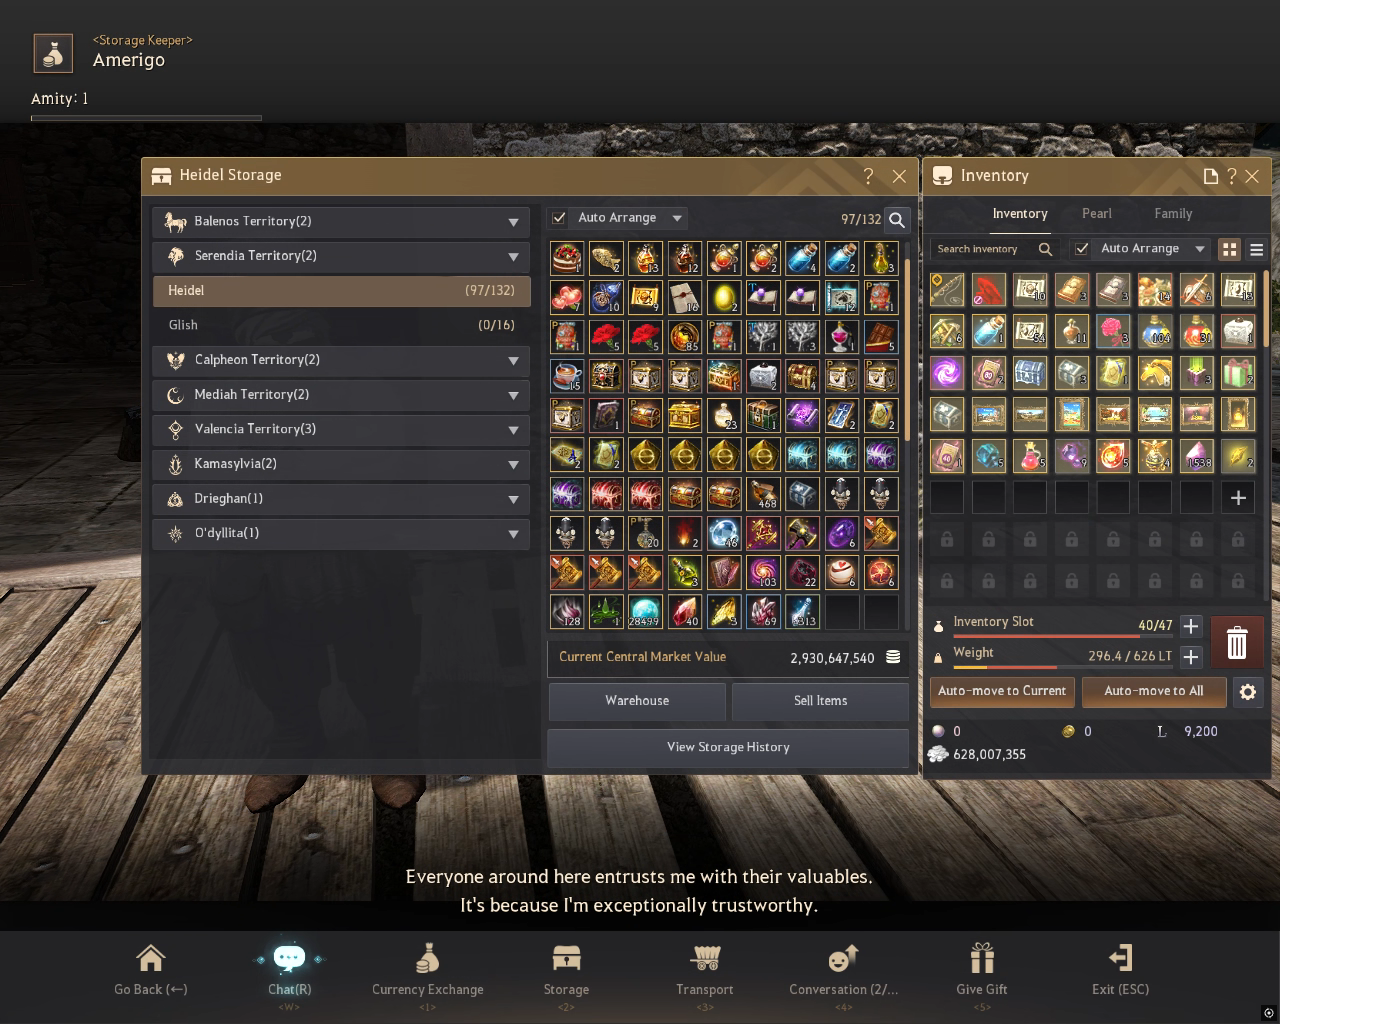The image size is (1380, 1024).
Task: Collapse Serendia Territory storage list
Action: click(x=341, y=256)
